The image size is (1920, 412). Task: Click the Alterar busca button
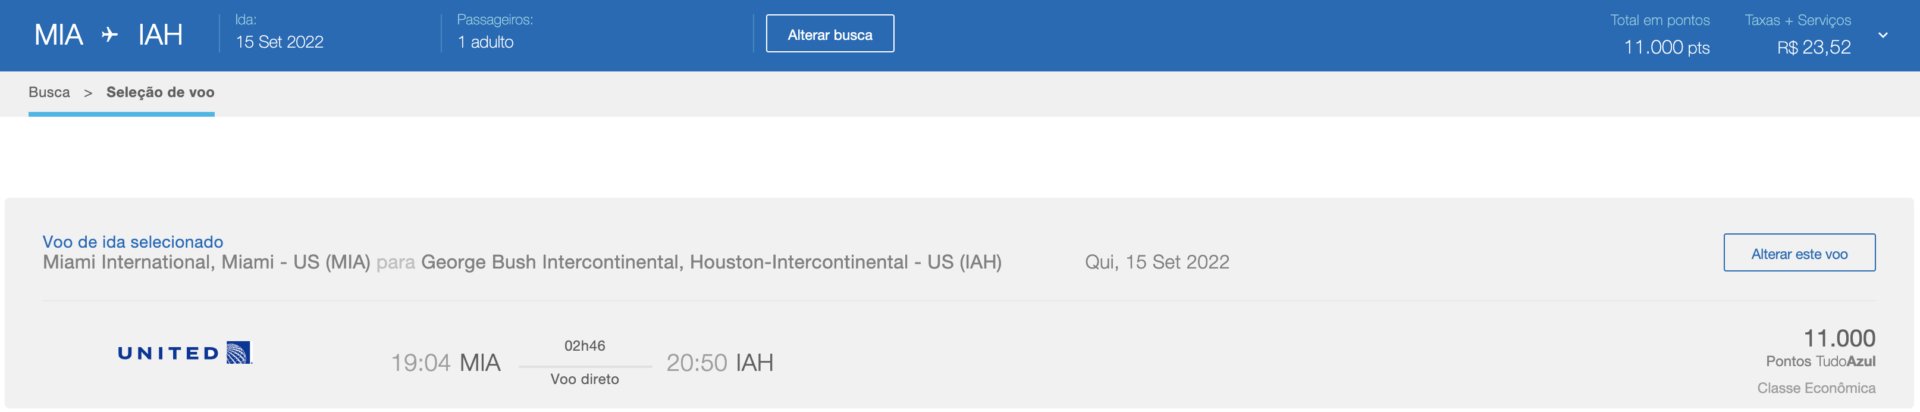click(x=830, y=34)
